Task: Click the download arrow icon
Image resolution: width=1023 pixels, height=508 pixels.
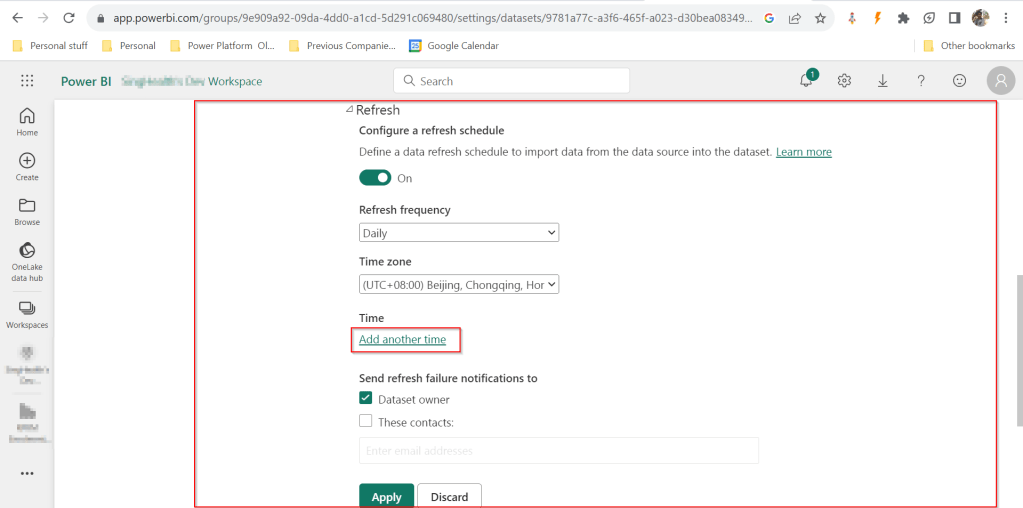Action: [x=883, y=81]
